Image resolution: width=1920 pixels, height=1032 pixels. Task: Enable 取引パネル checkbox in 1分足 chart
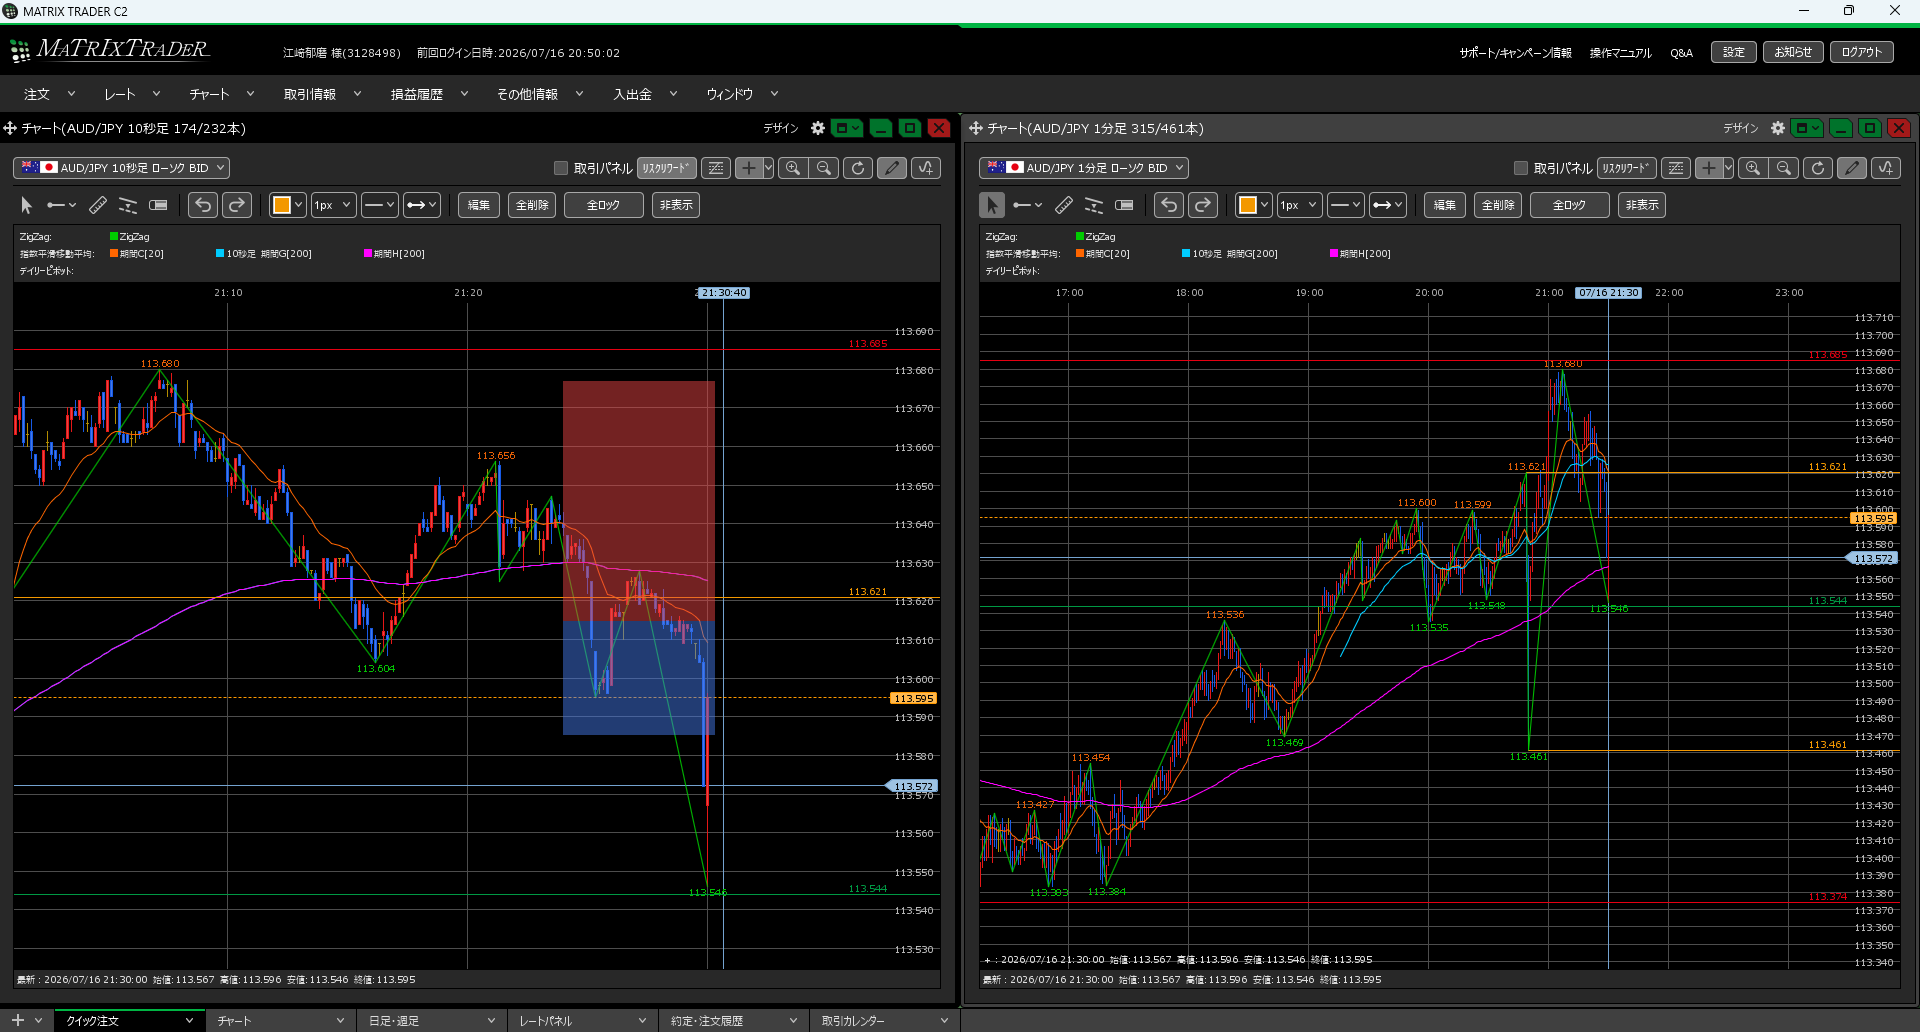pyautogui.click(x=1521, y=168)
